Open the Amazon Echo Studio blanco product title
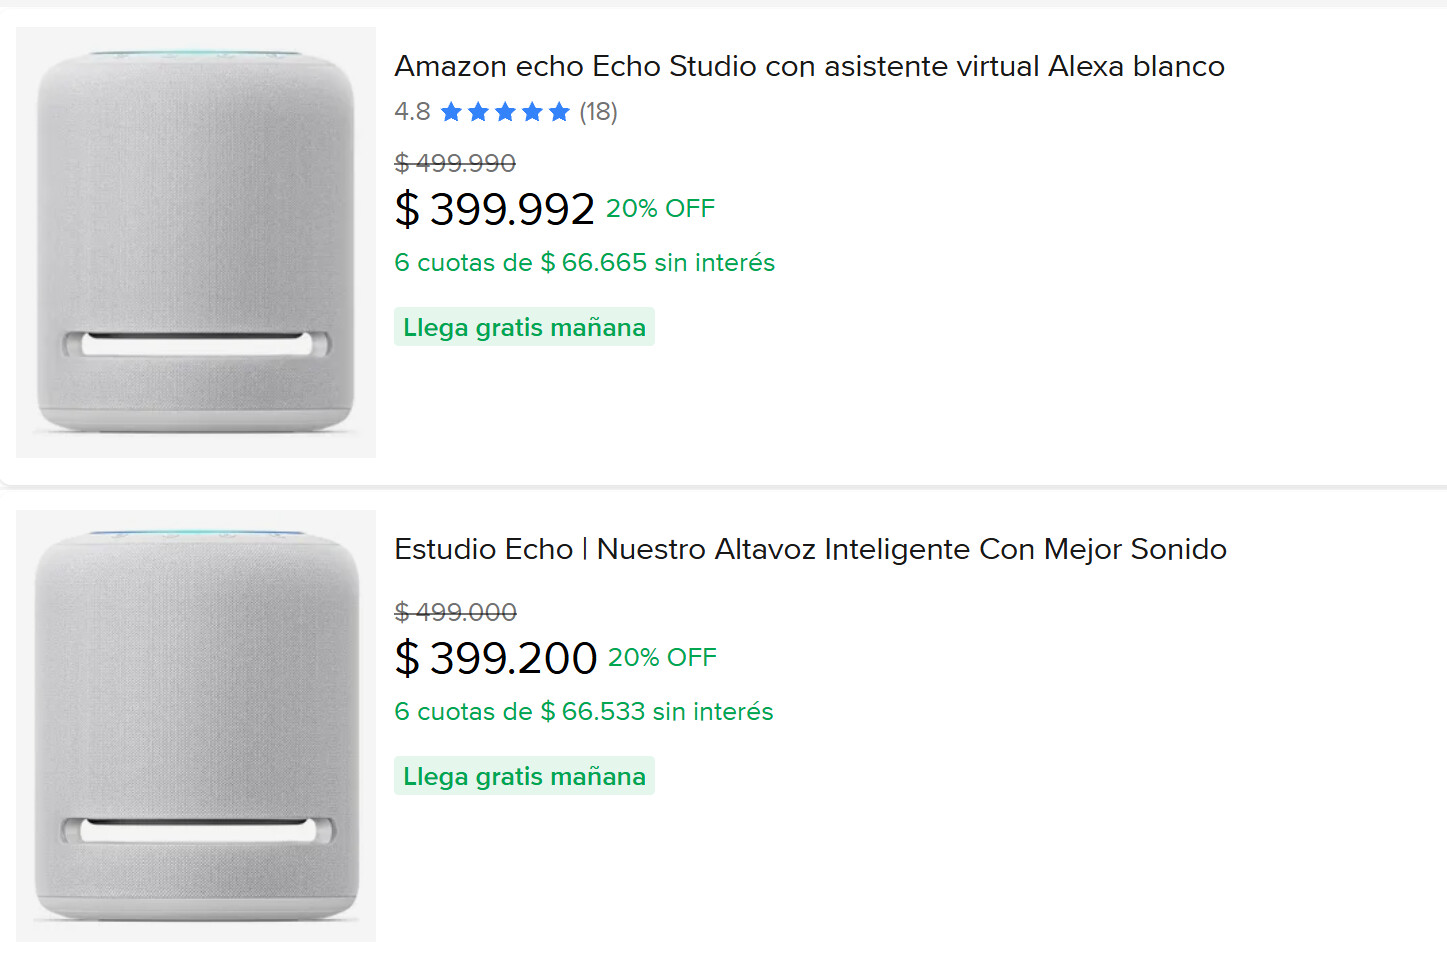Viewport: 1447px width, 960px height. point(809,66)
